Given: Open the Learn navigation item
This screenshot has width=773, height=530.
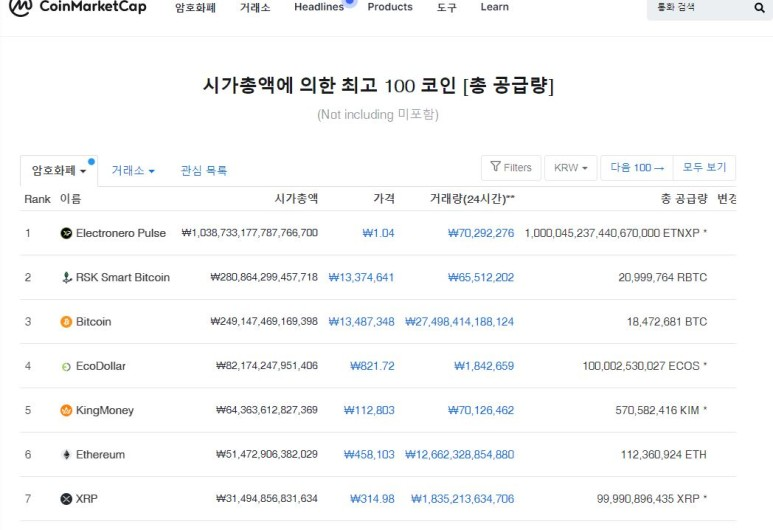Looking at the screenshot, I should pyautogui.click(x=494, y=7).
